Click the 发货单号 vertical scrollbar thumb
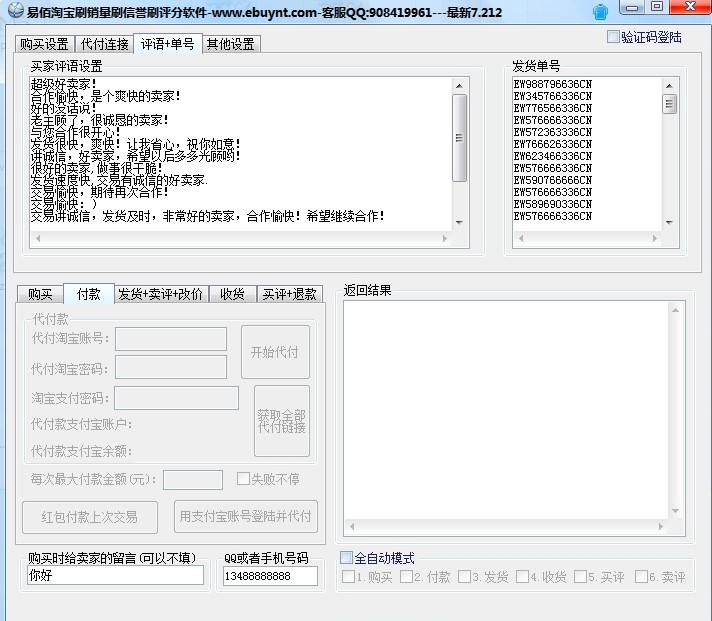Screen dimensions: 712x621 pyautogui.click(x=669, y=104)
